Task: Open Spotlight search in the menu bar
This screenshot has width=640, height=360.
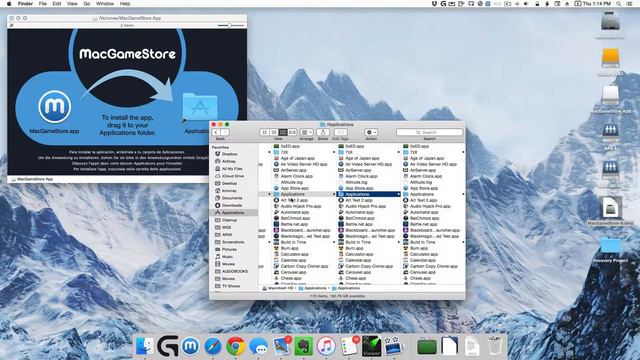Action: pyautogui.click(x=619, y=4)
